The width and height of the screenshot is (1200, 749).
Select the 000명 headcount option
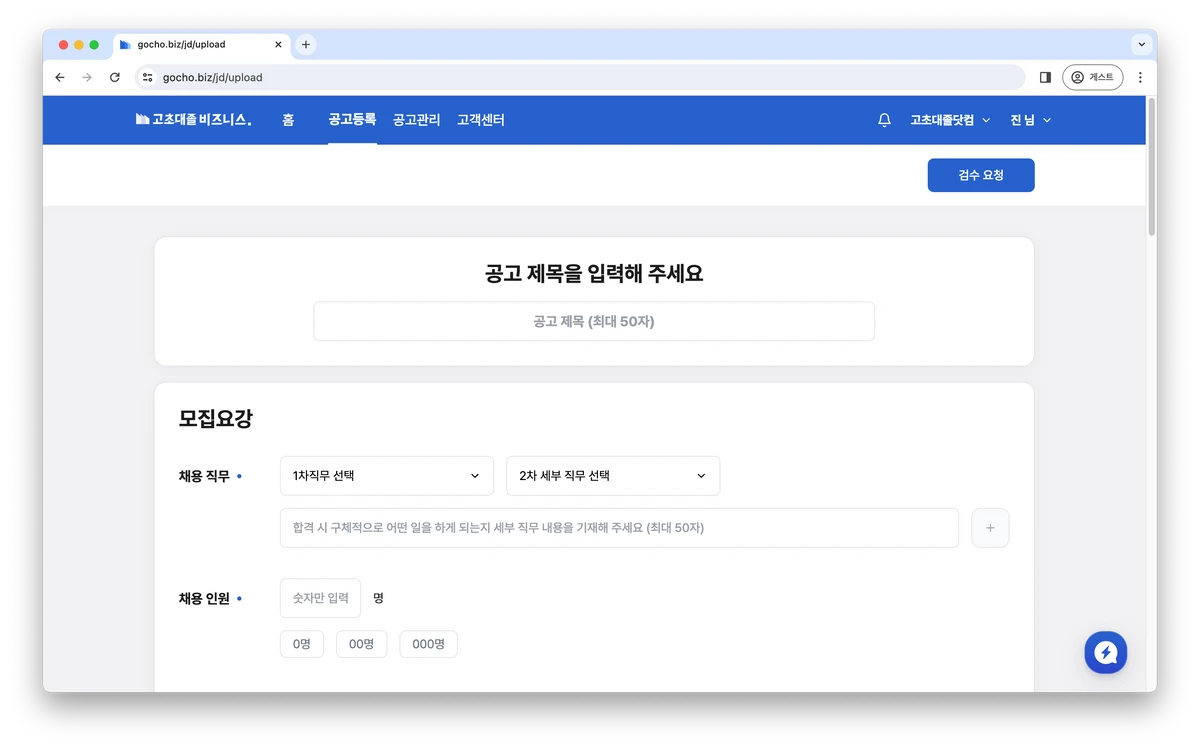[x=428, y=644]
